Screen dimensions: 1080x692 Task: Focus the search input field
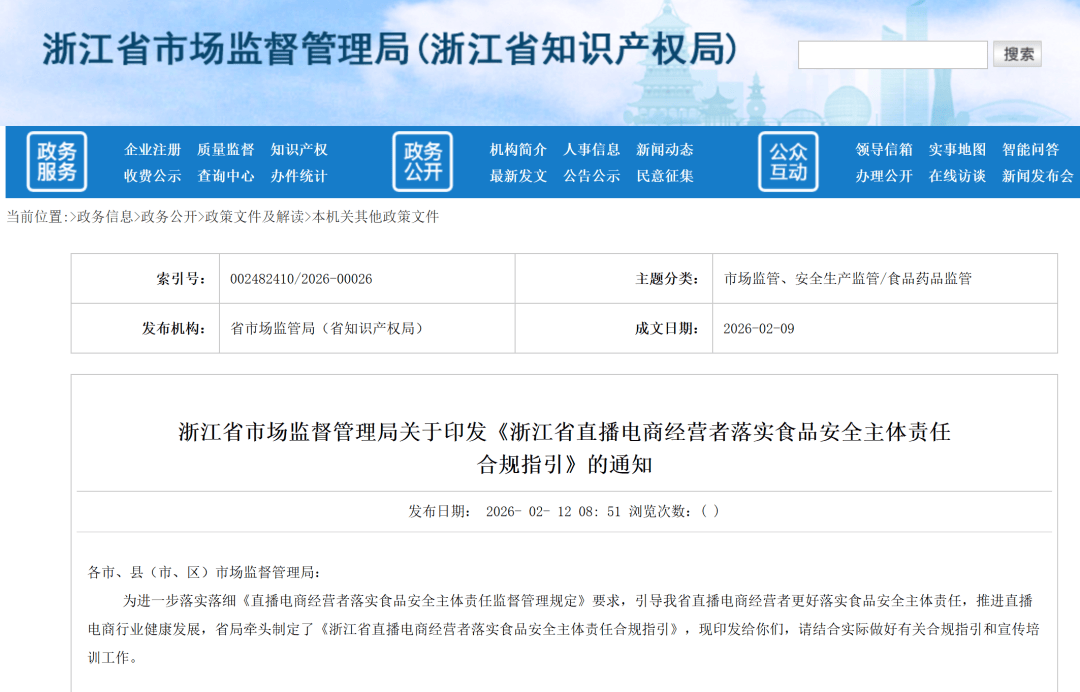pyautogui.click(x=892, y=55)
